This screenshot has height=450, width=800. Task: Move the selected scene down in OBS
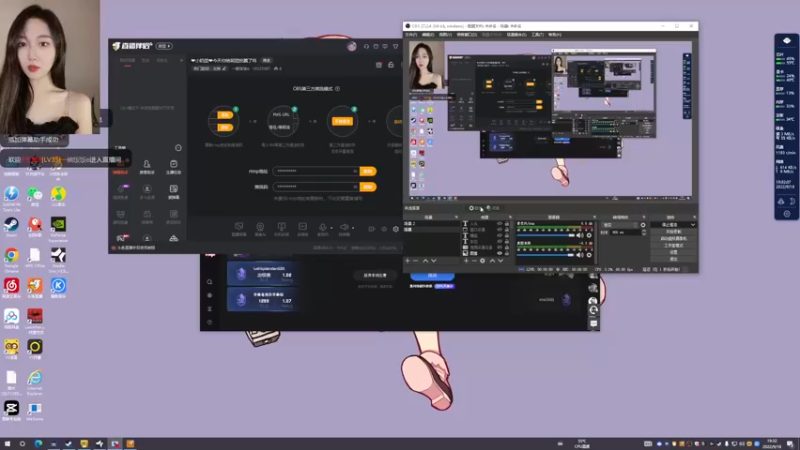pyautogui.click(x=434, y=261)
